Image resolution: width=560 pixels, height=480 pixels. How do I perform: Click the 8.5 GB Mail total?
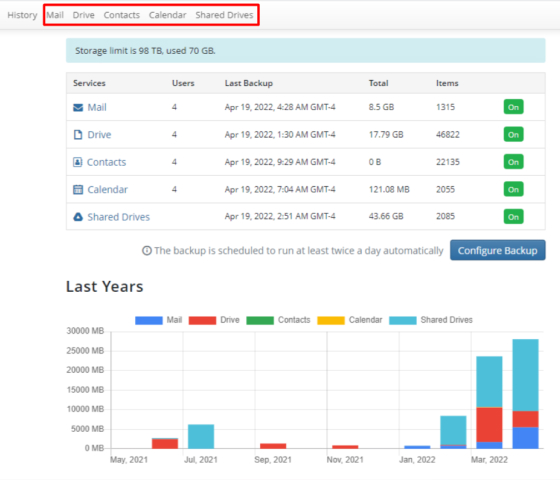click(x=381, y=107)
